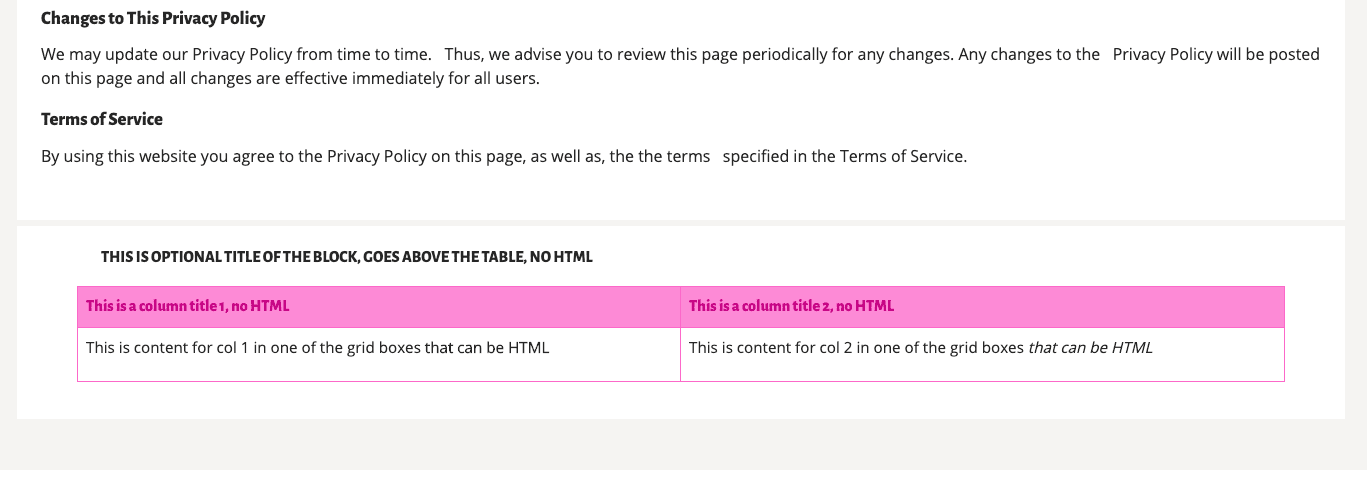Click the pink header row of the table

681,307
